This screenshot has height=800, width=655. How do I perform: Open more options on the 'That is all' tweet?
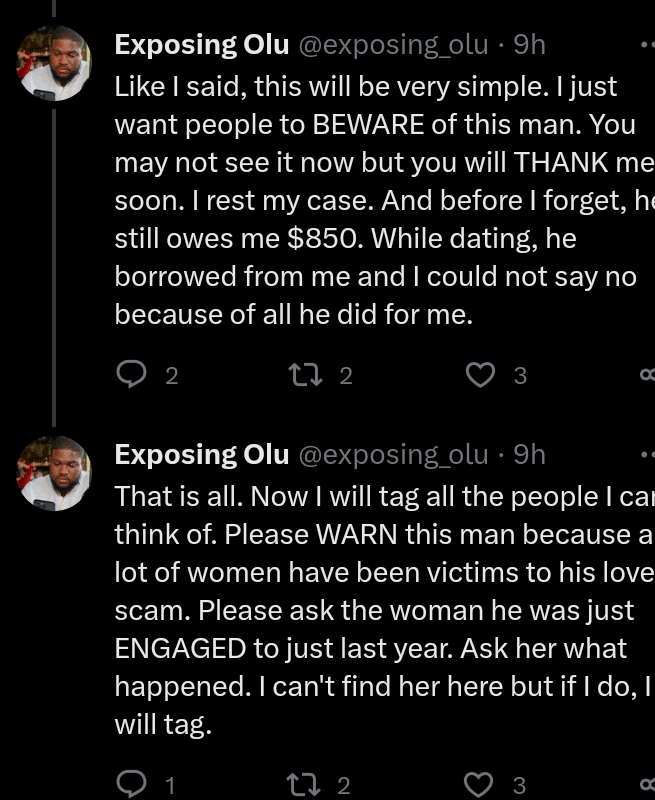coord(645,455)
